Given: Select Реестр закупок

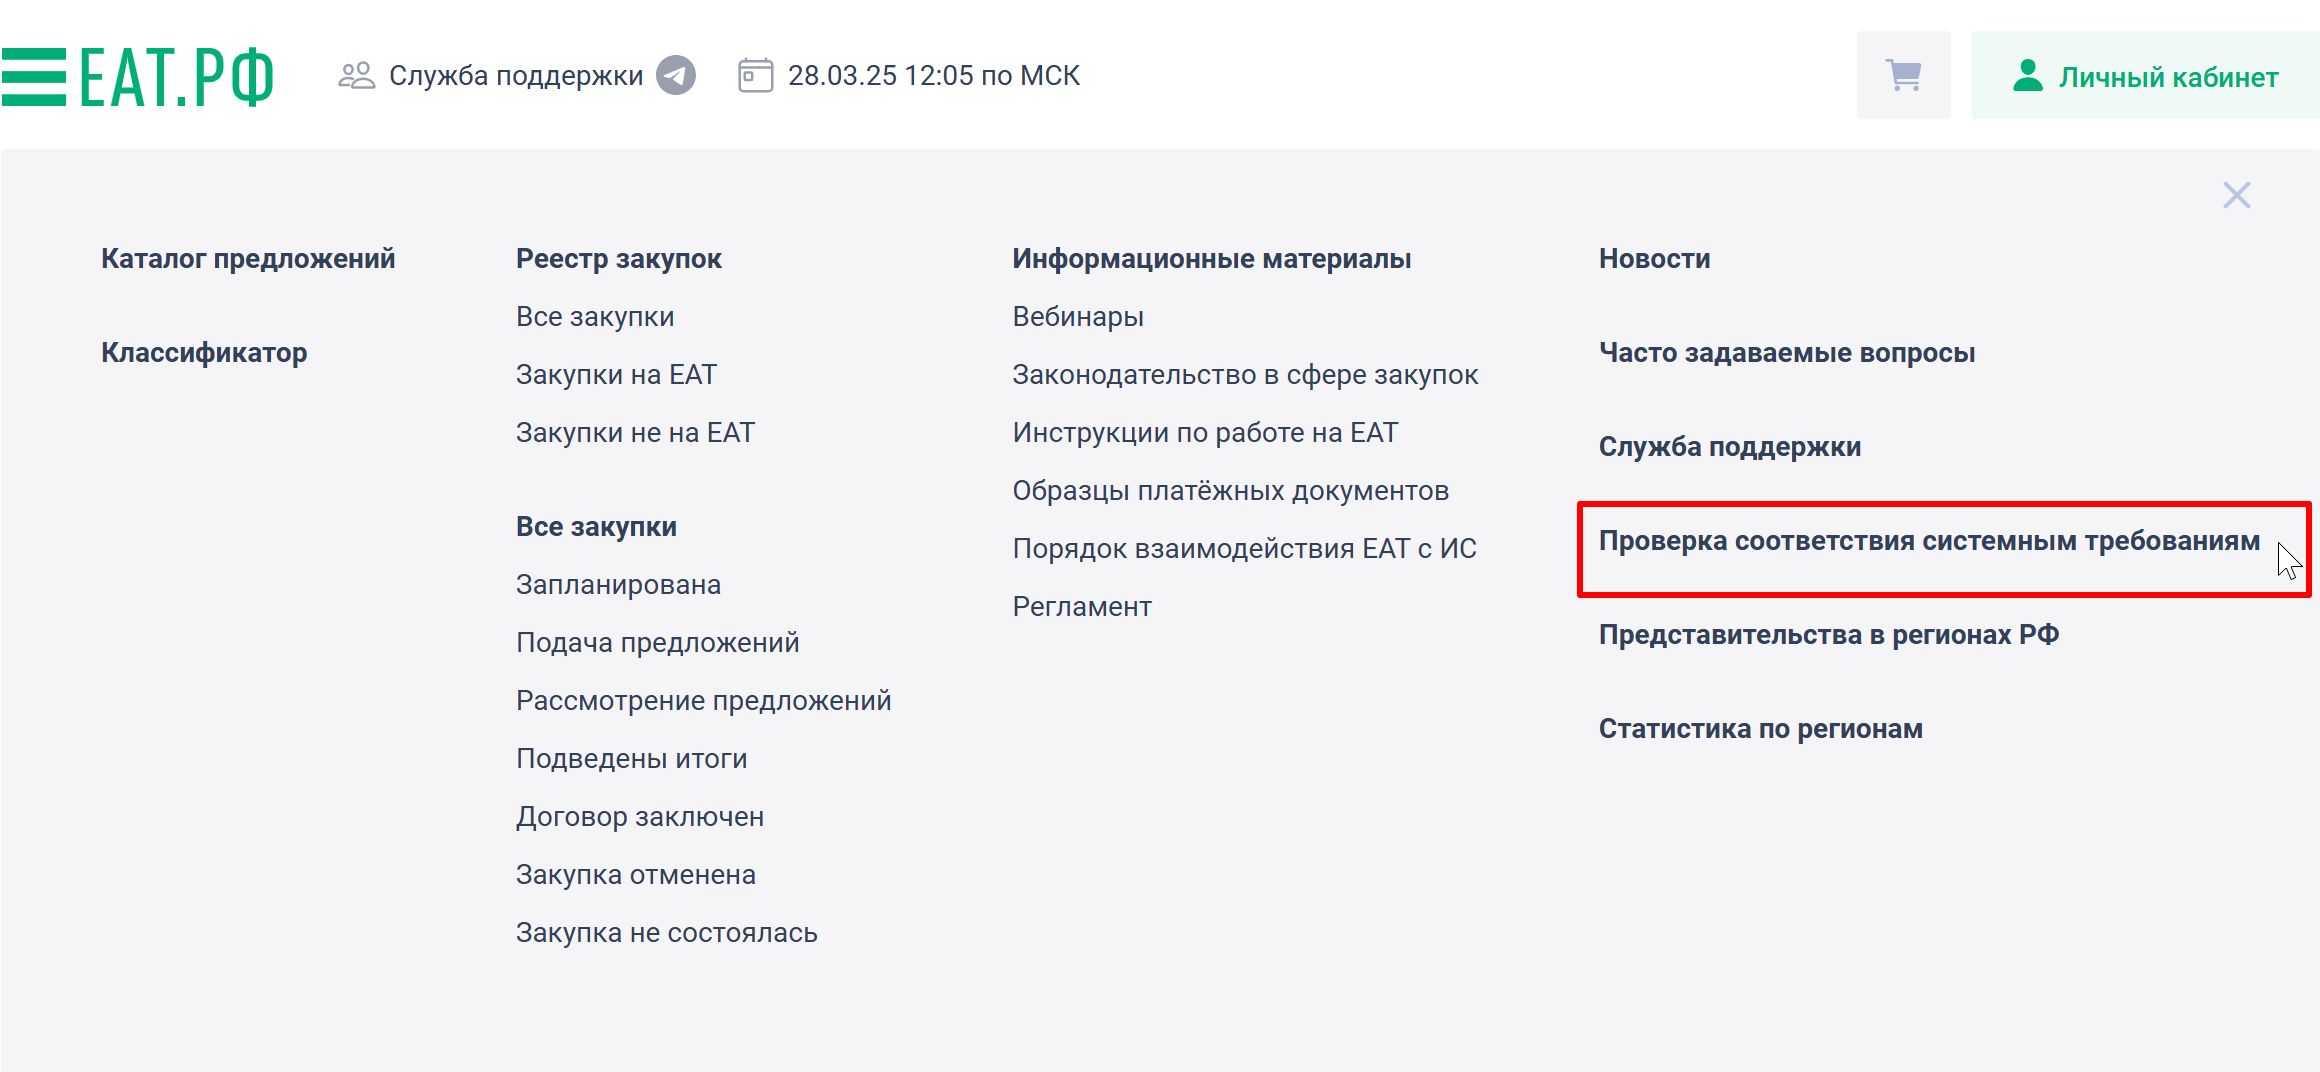Looking at the screenshot, I should pos(617,257).
